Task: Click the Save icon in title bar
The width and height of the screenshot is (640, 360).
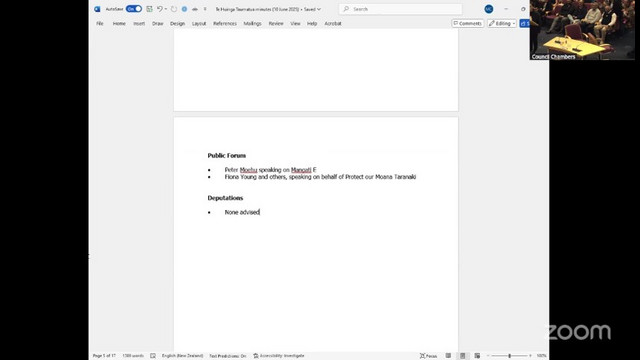Action: pyautogui.click(x=149, y=9)
